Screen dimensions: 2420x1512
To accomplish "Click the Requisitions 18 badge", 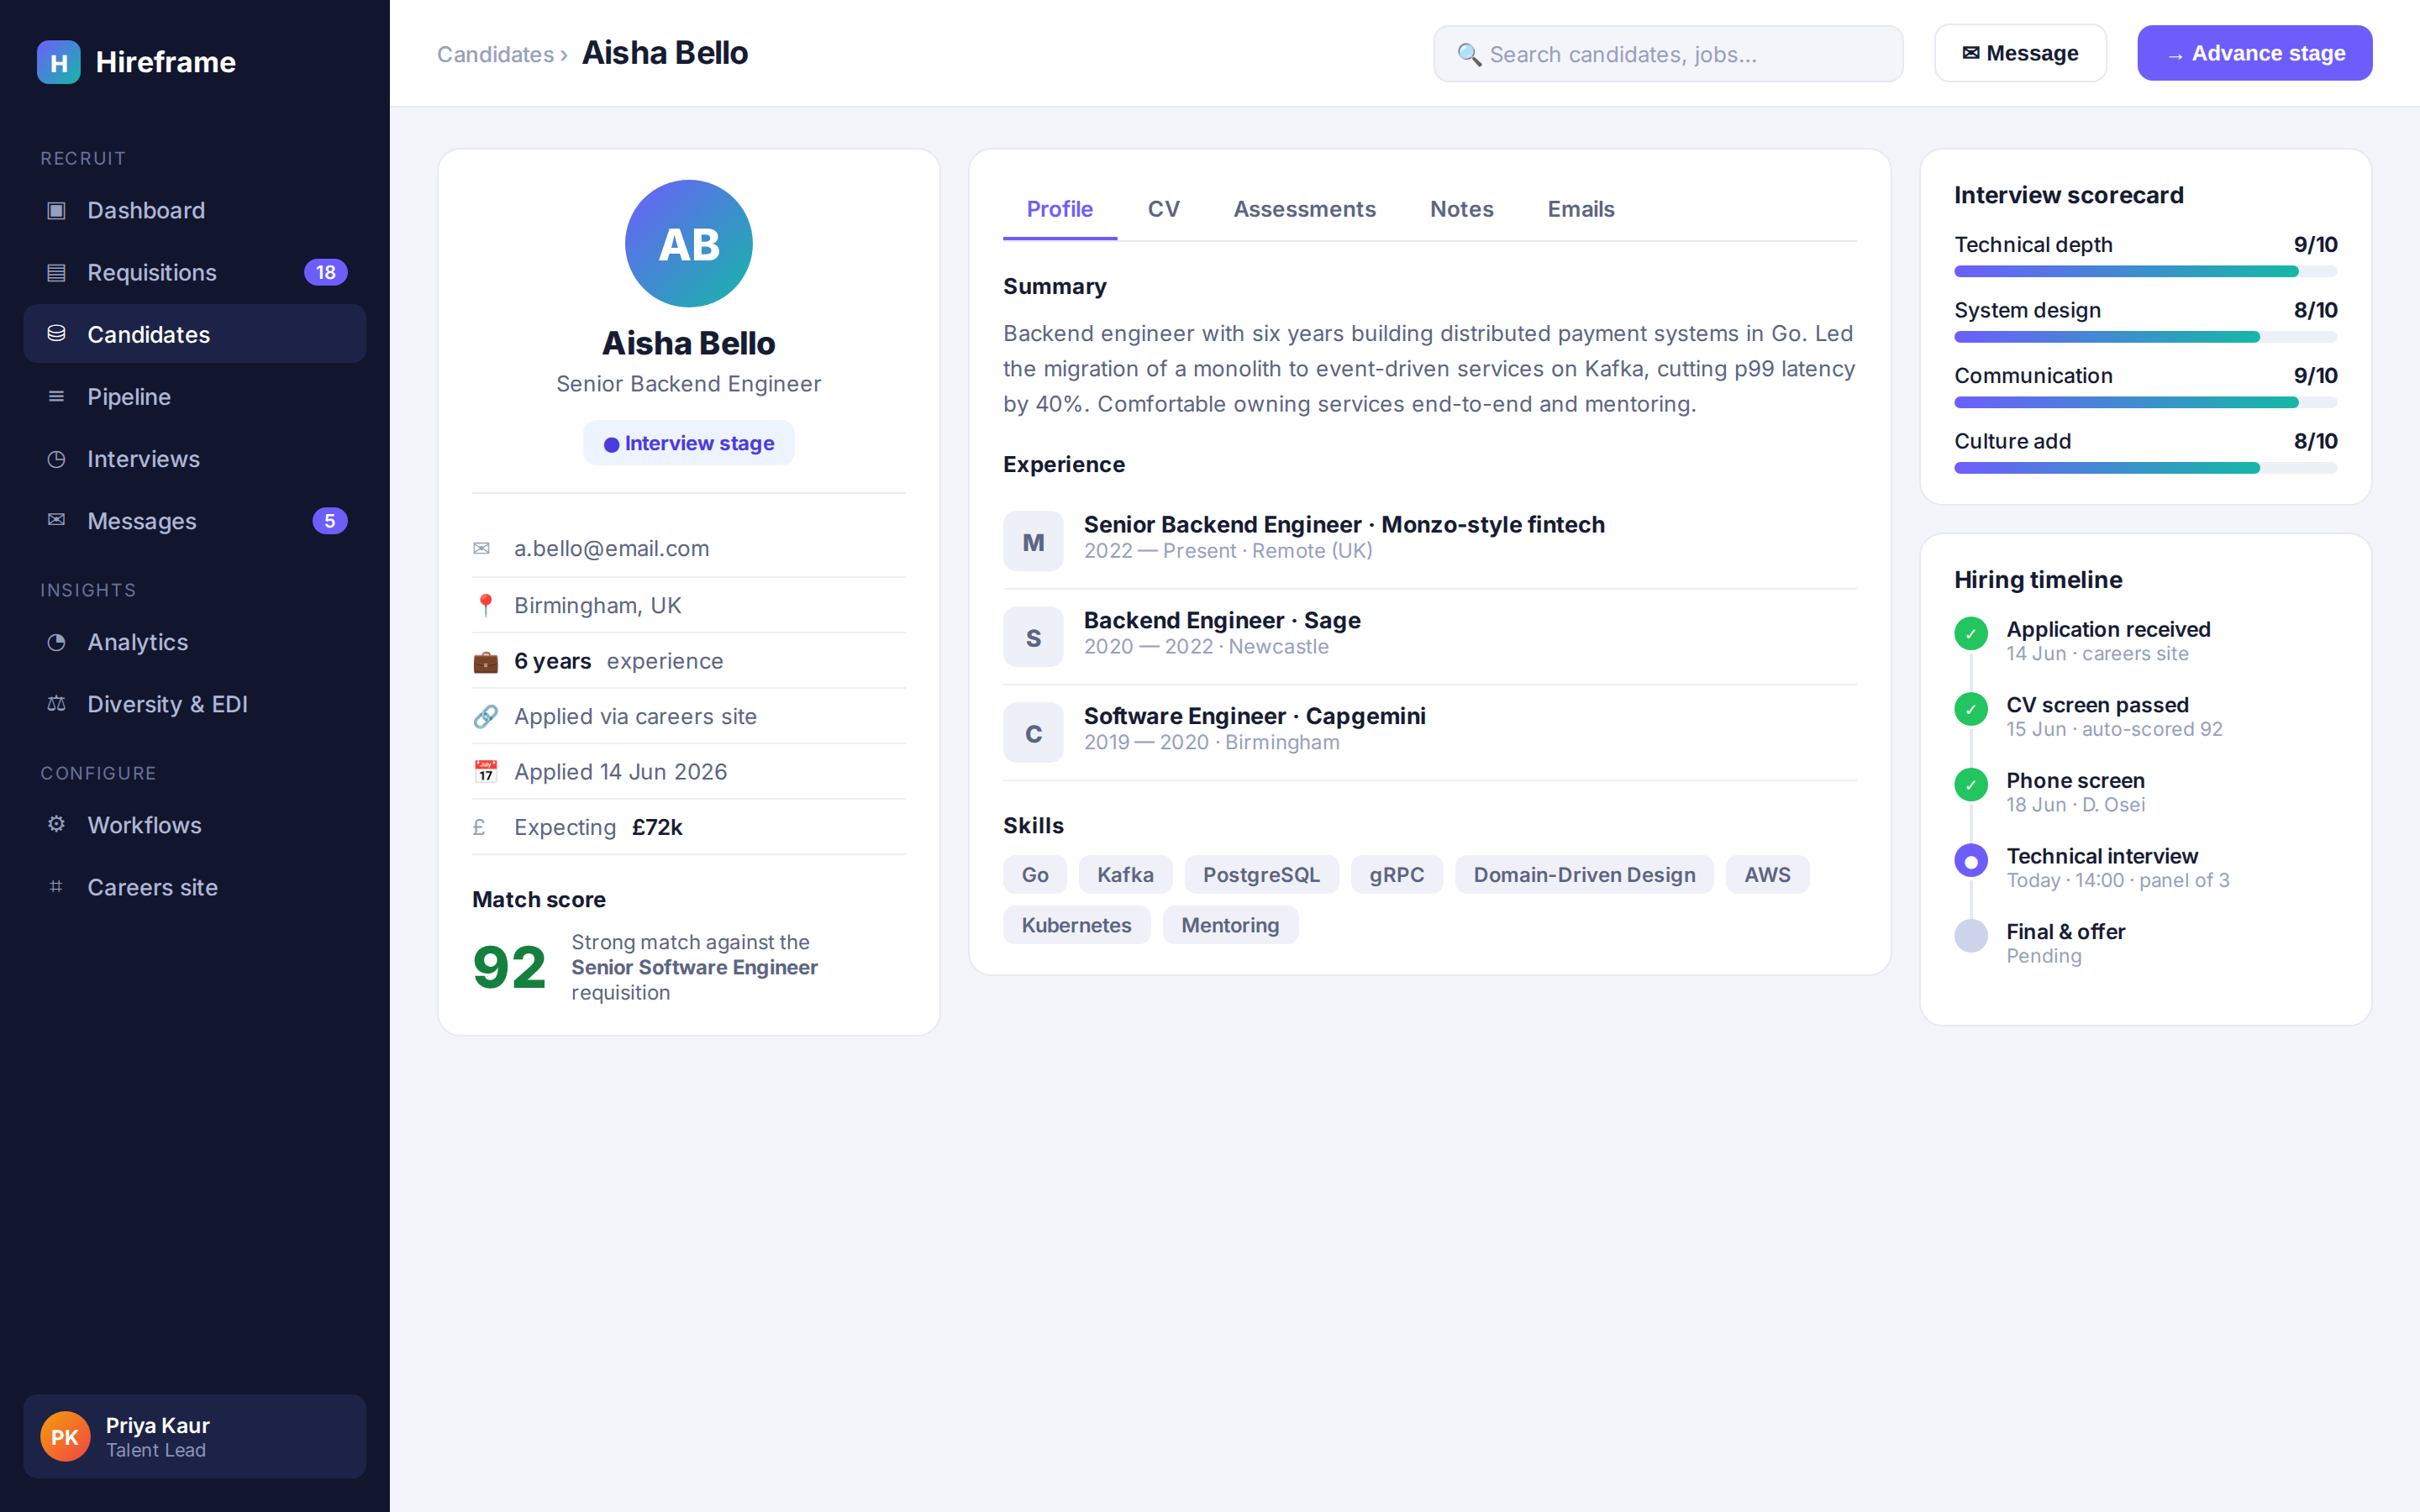I will pyautogui.click(x=326, y=272).
